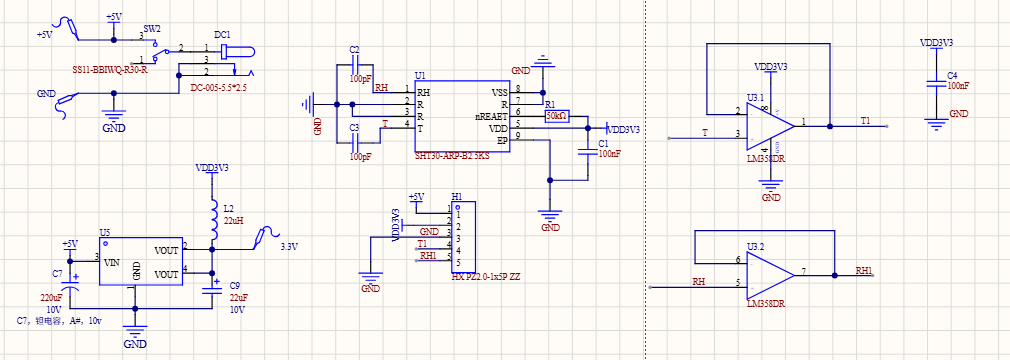
Task: Click the +5V power port at U5 VIN
Action: [x=70, y=248]
